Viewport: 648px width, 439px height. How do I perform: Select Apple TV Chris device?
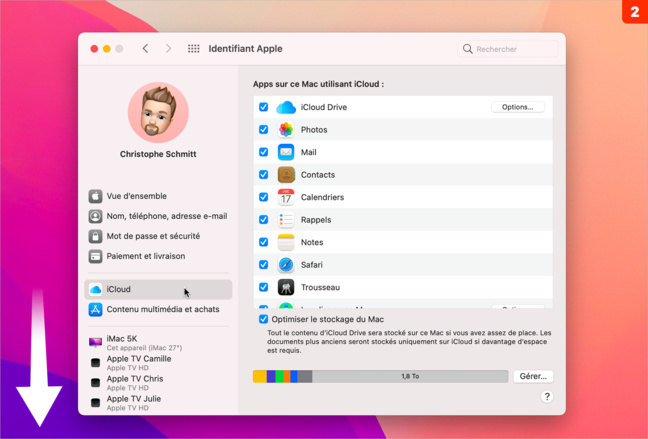(158, 383)
